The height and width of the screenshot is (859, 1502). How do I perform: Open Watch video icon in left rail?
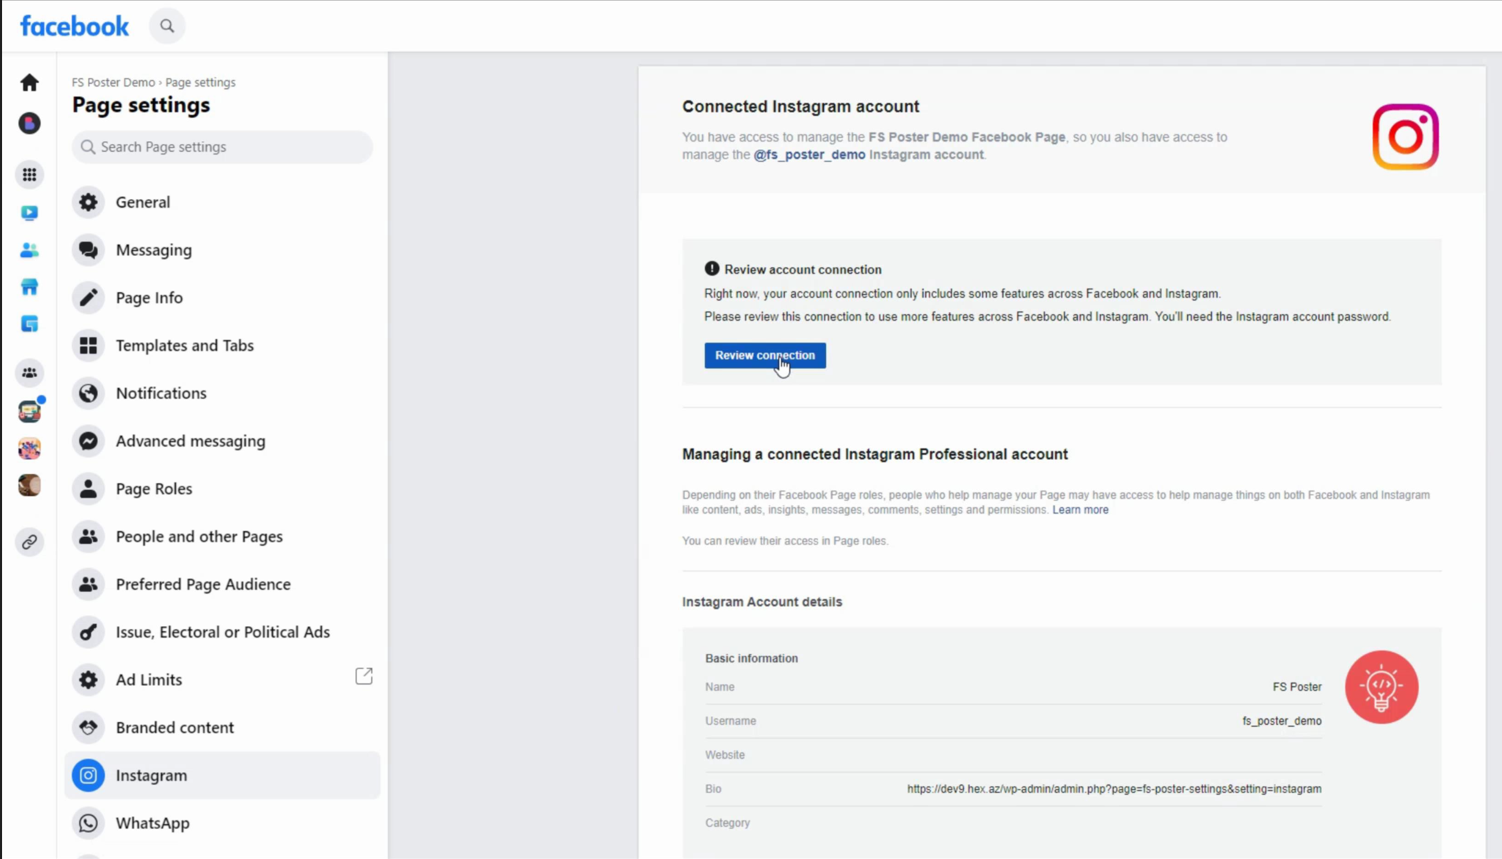29,213
